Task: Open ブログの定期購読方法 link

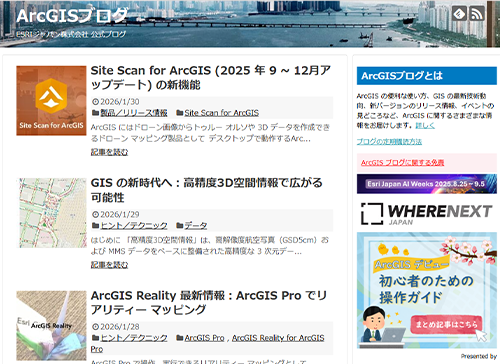Action: [389, 142]
